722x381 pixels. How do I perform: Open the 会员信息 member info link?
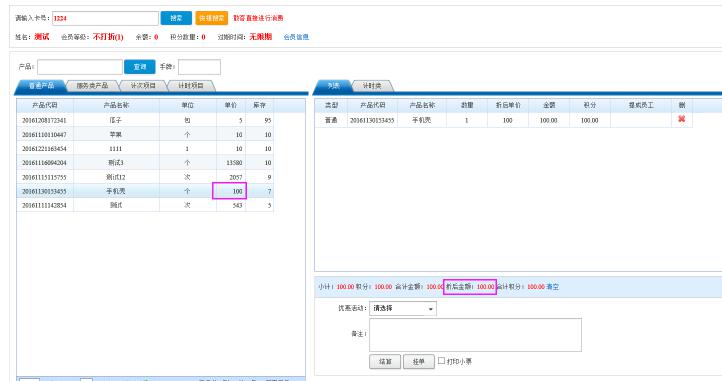(x=296, y=37)
